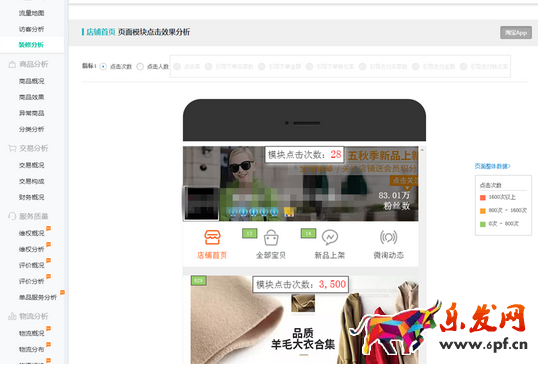
Task: Open 异常商品 in the sidebar
Action: 32,113
